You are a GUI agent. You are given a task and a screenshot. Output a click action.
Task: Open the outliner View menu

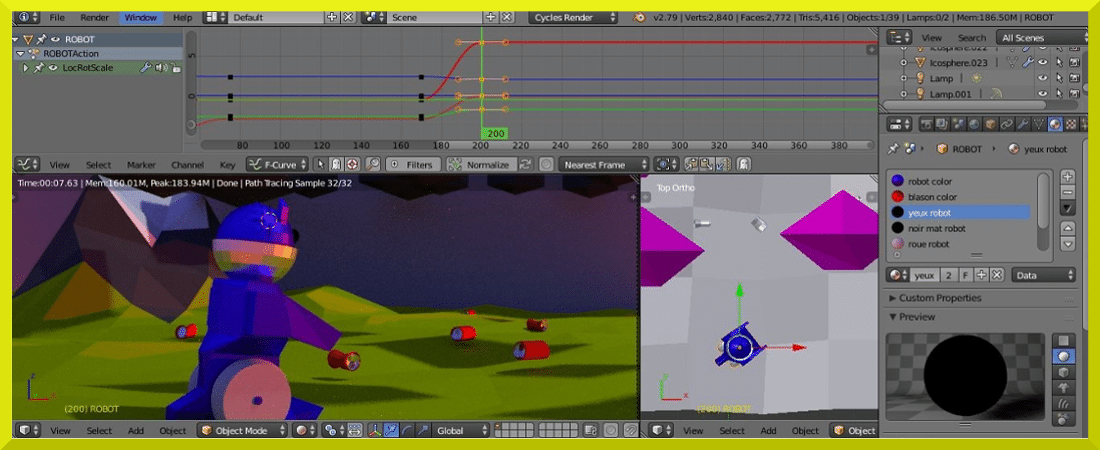click(931, 38)
